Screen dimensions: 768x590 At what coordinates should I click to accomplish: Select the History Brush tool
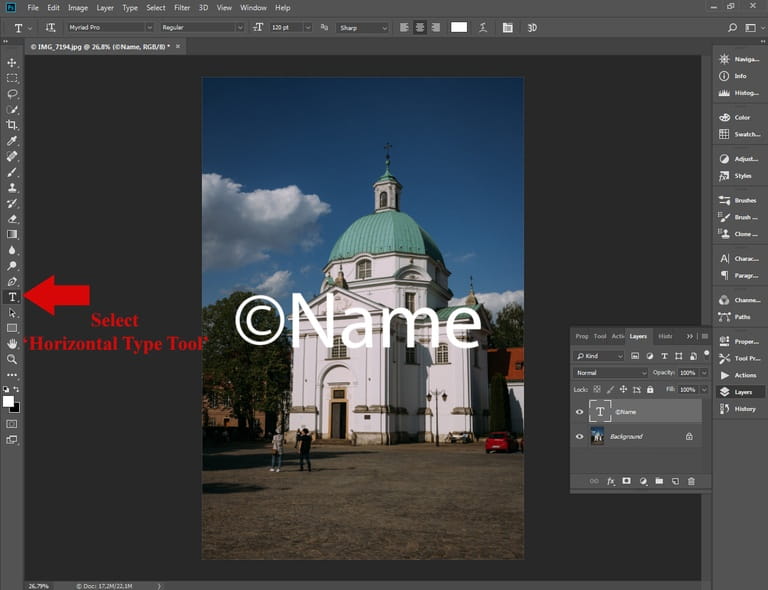coord(12,203)
